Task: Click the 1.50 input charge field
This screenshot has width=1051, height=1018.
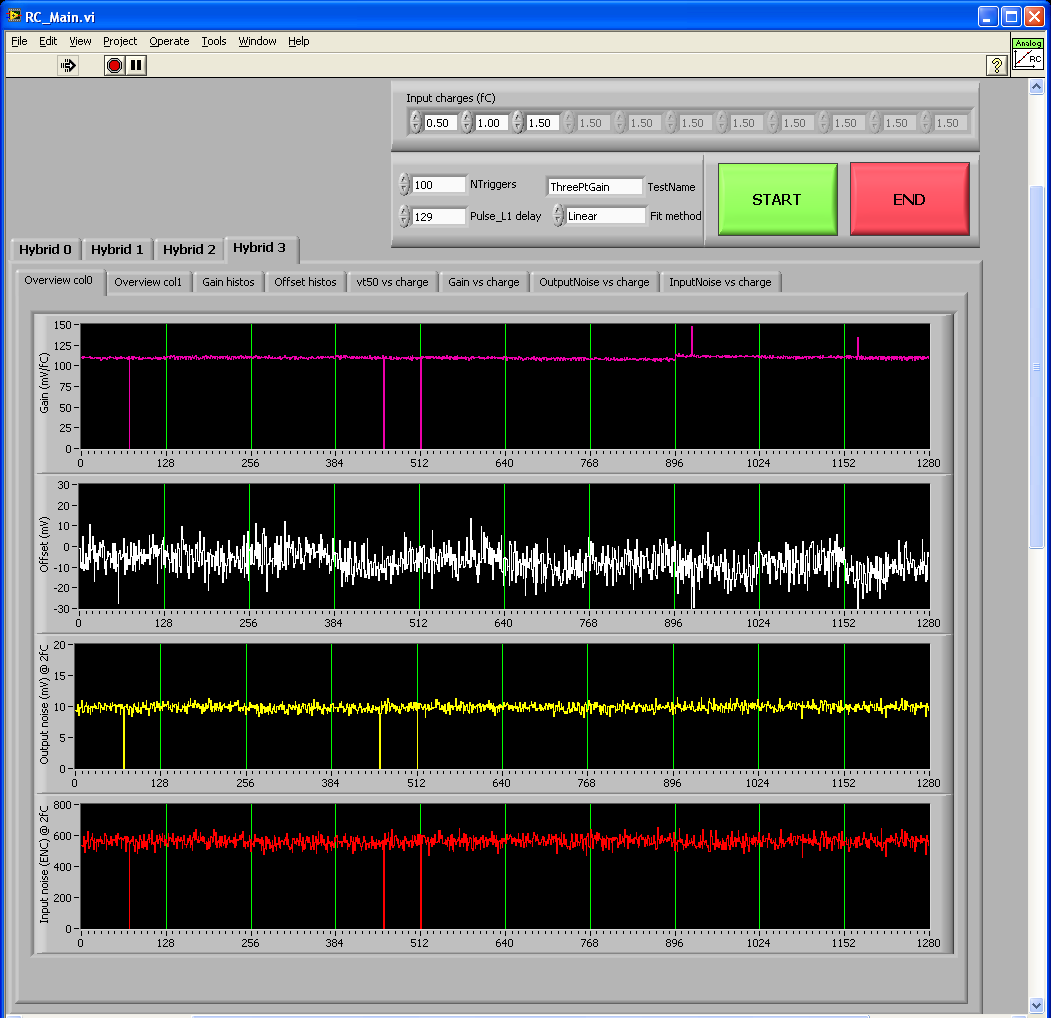Action: (541, 123)
